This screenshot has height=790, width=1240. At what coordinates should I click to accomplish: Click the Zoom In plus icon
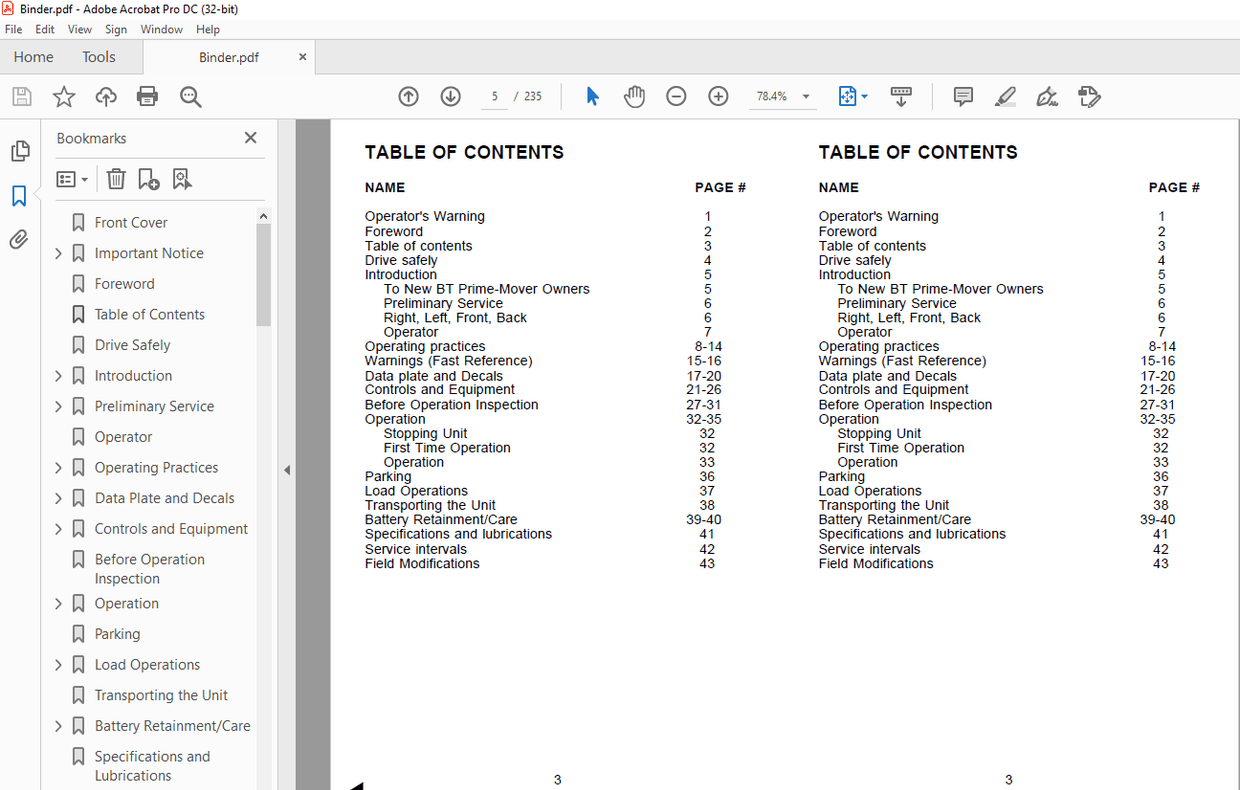(718, 97)
